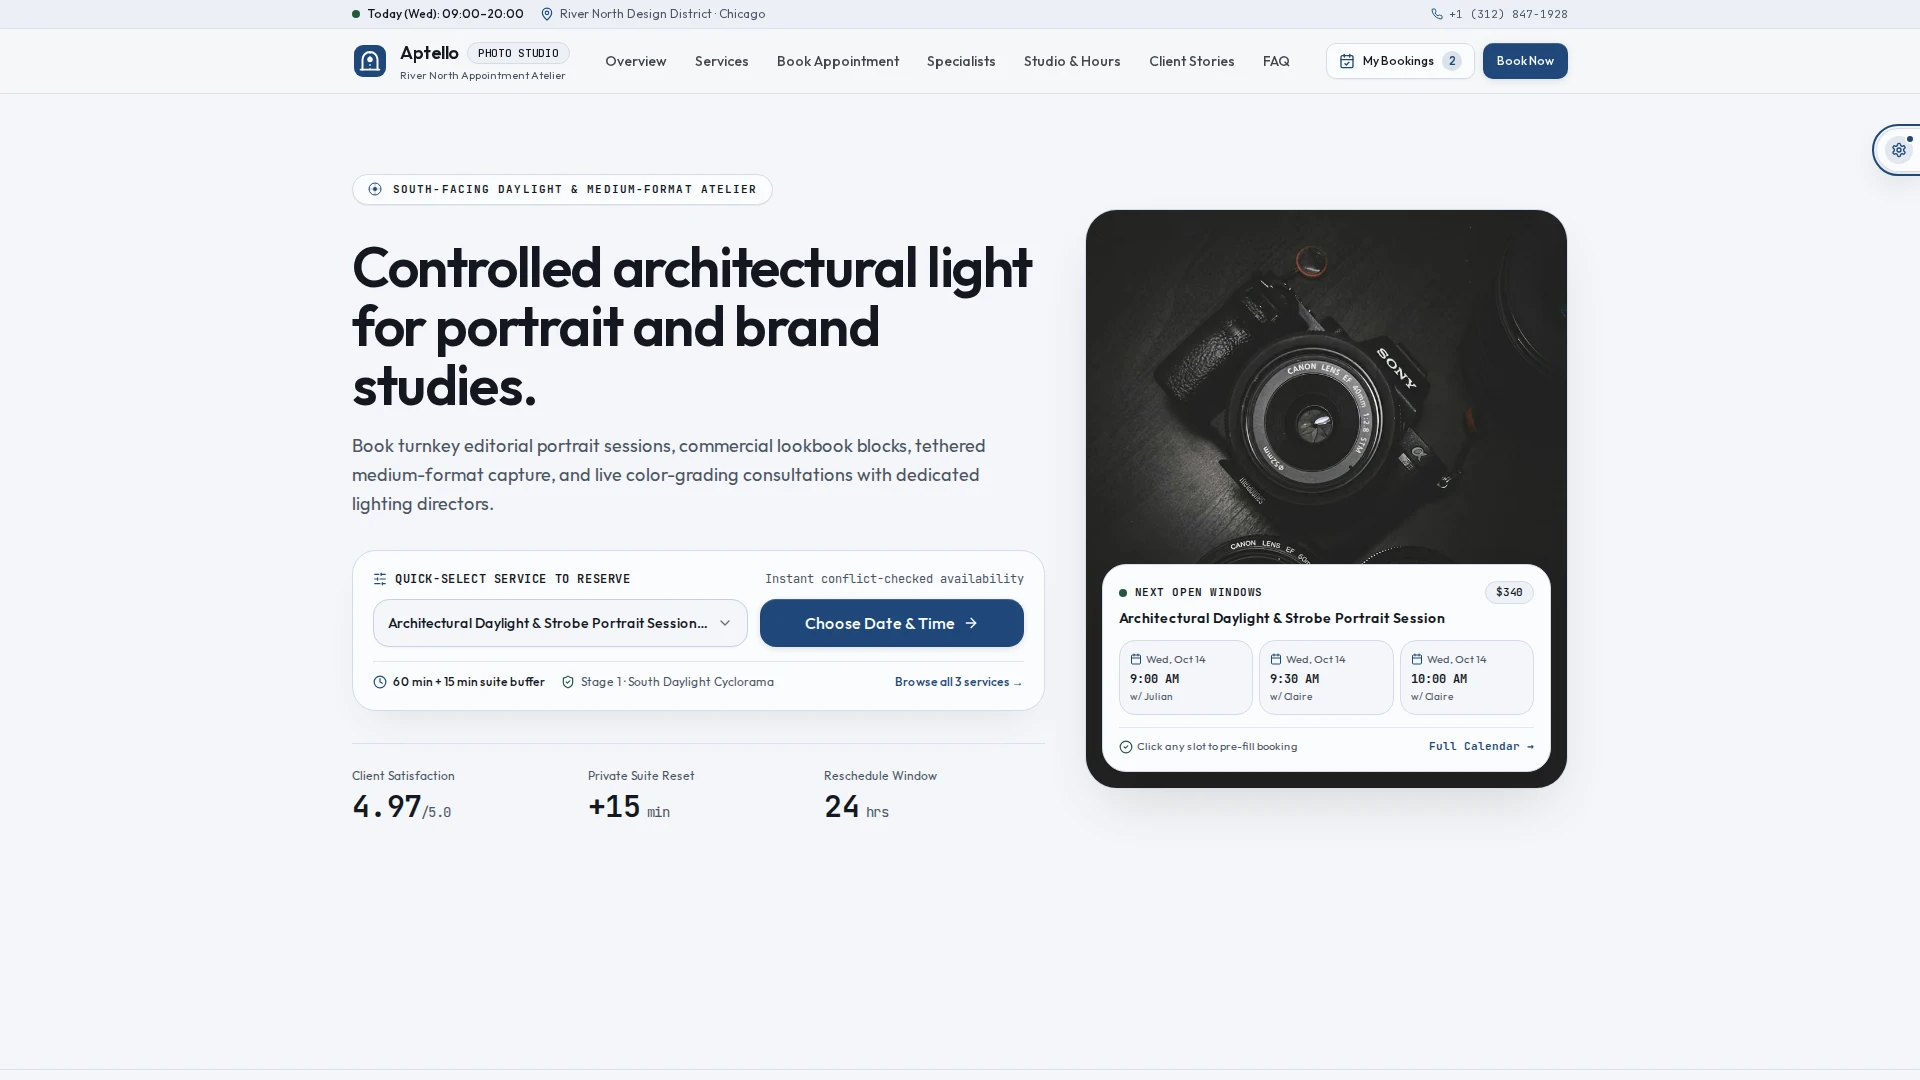
Task: Click the phone icon beside studio number
Action: 1437,14
